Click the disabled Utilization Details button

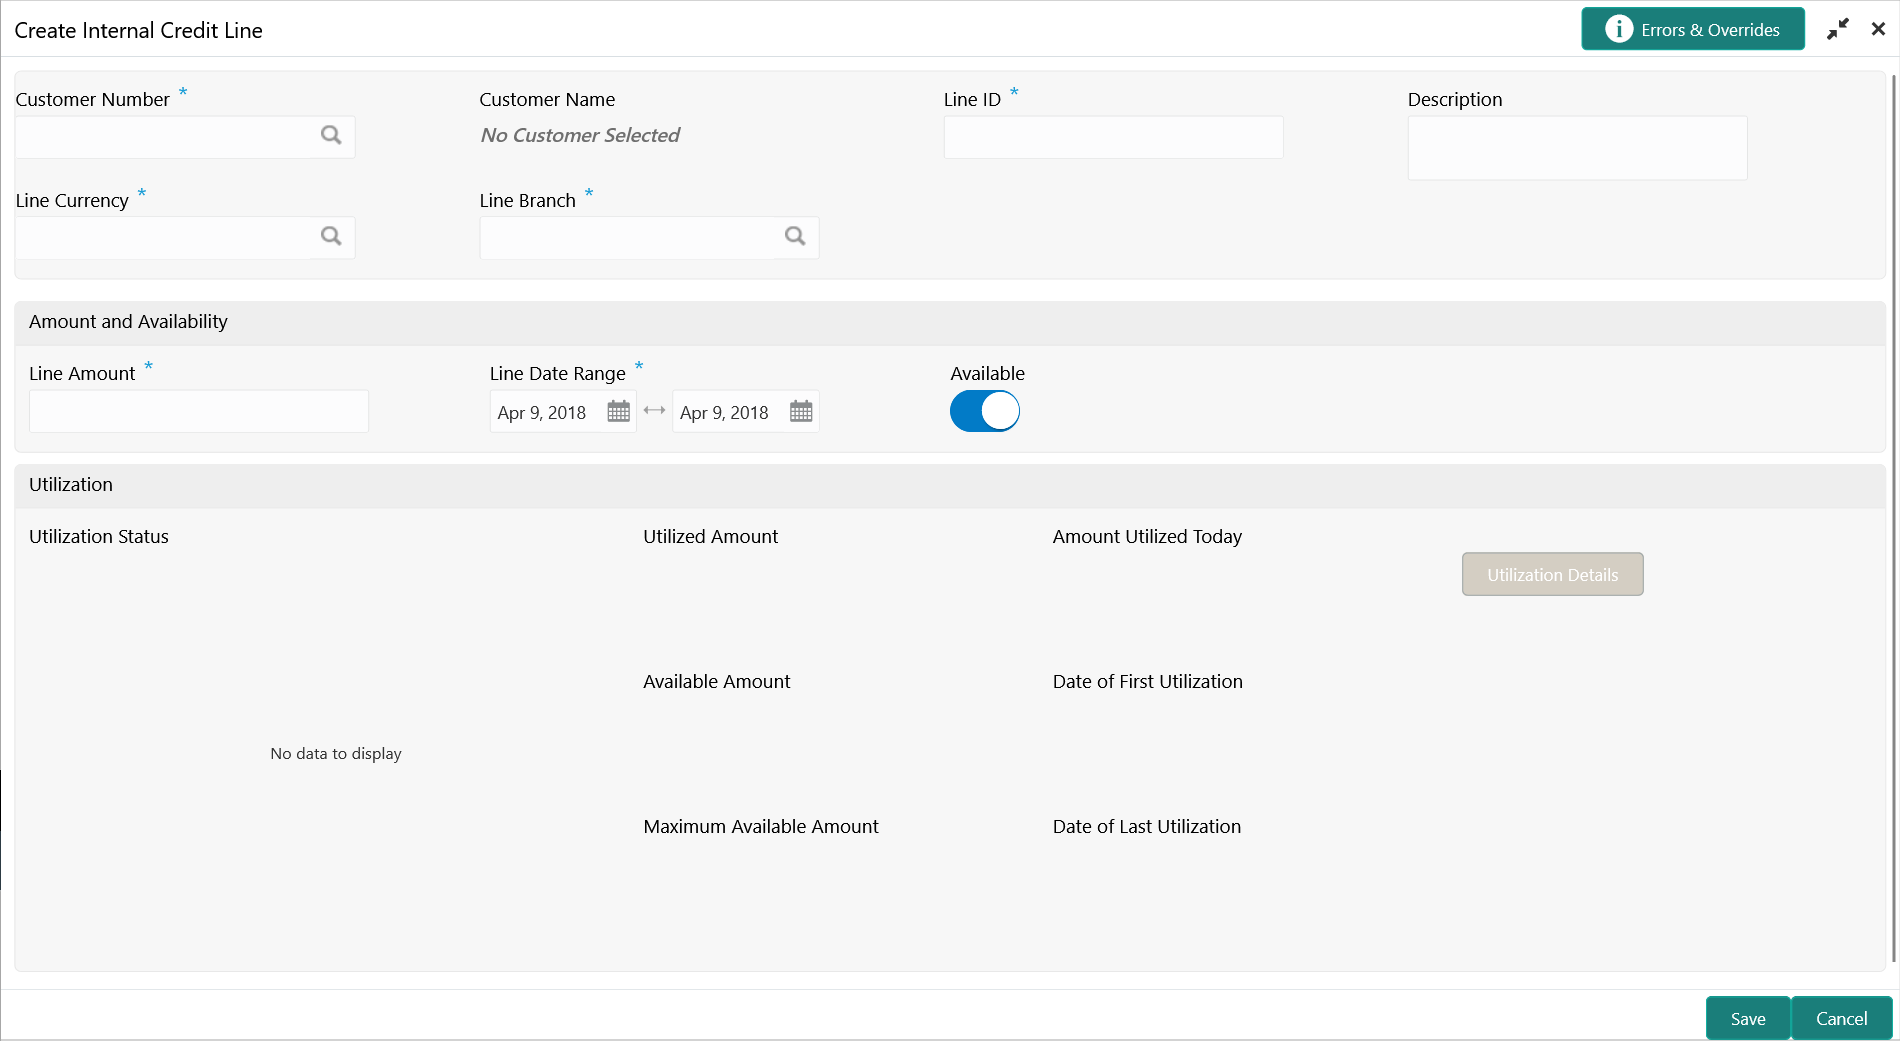coord(1552,574)
